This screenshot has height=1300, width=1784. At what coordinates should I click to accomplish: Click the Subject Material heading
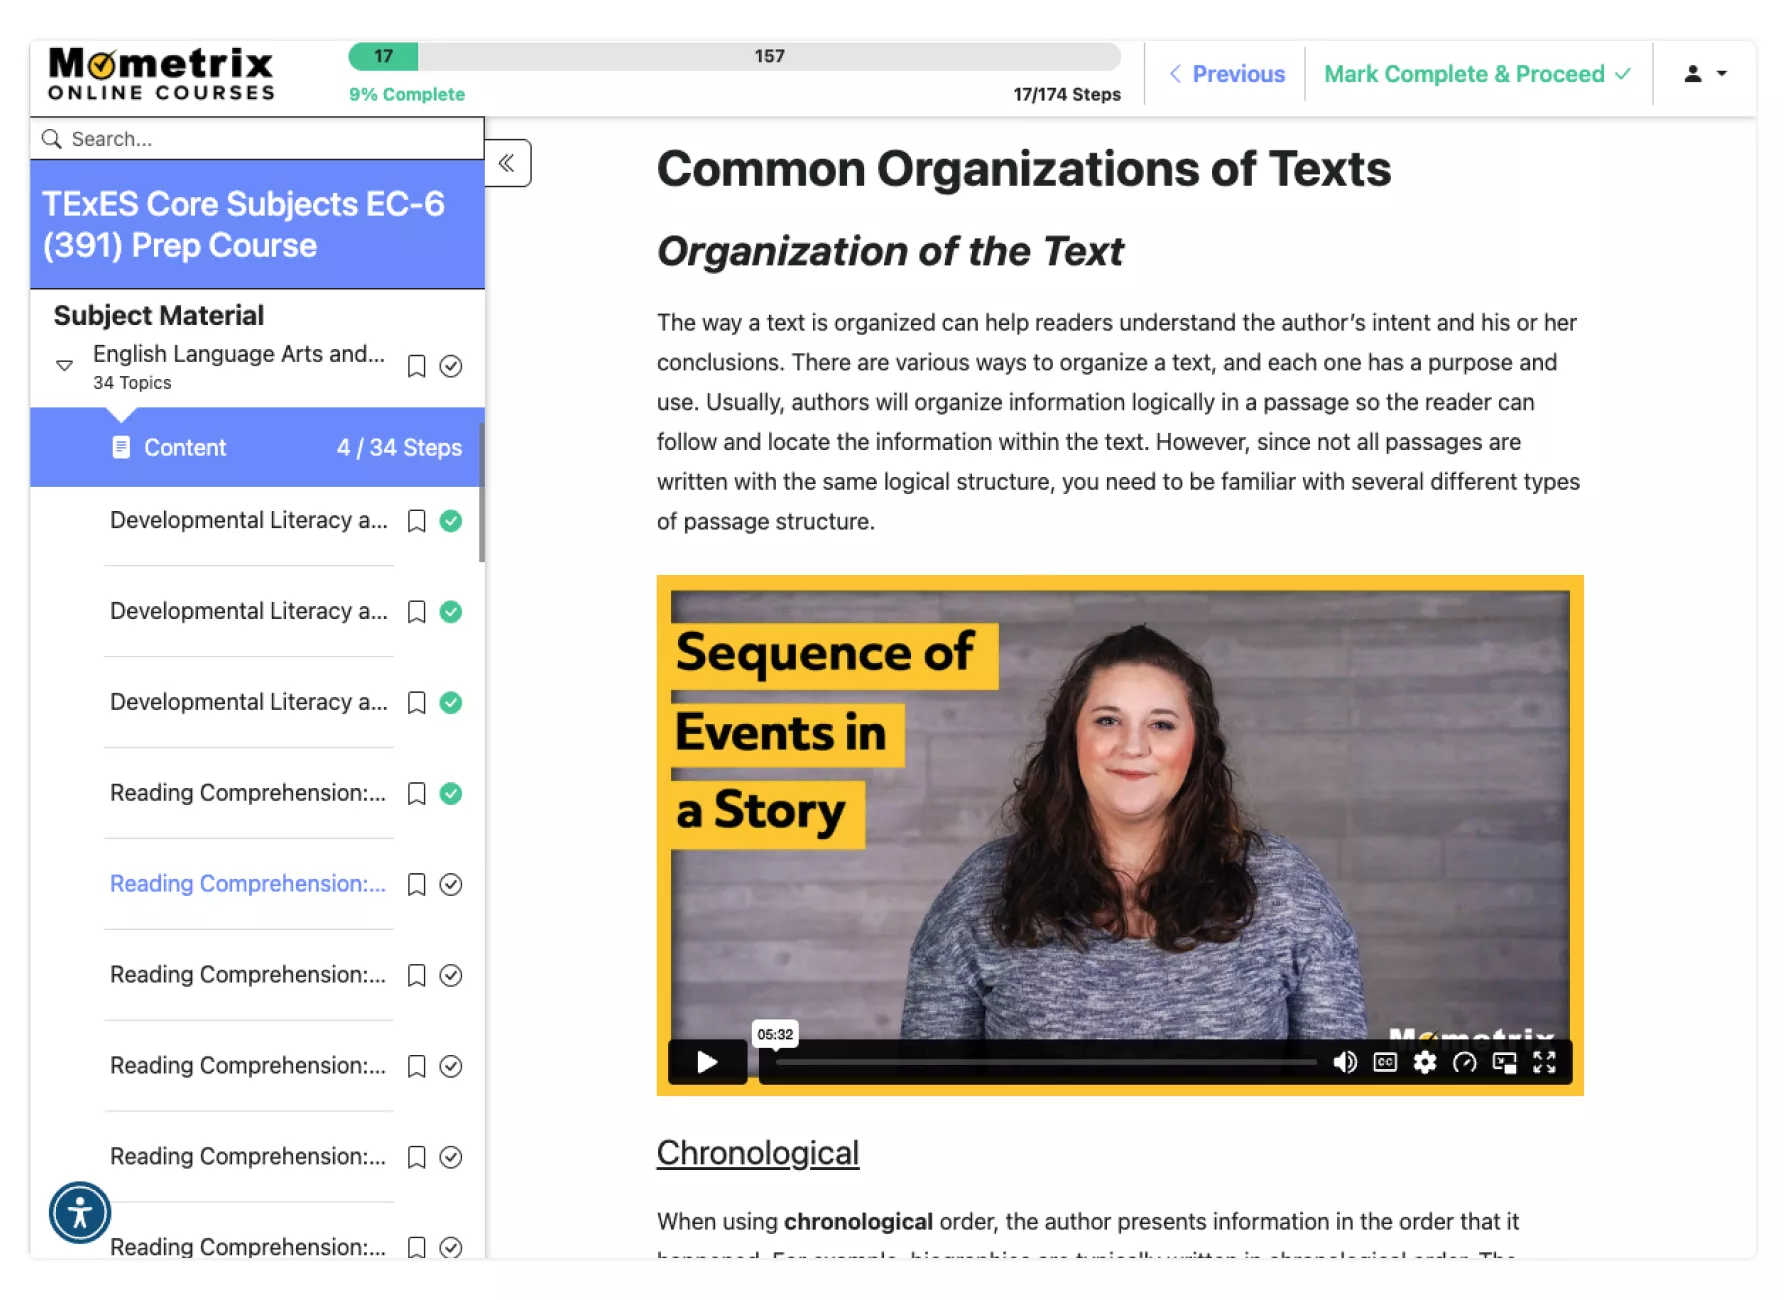coord(159,315)
